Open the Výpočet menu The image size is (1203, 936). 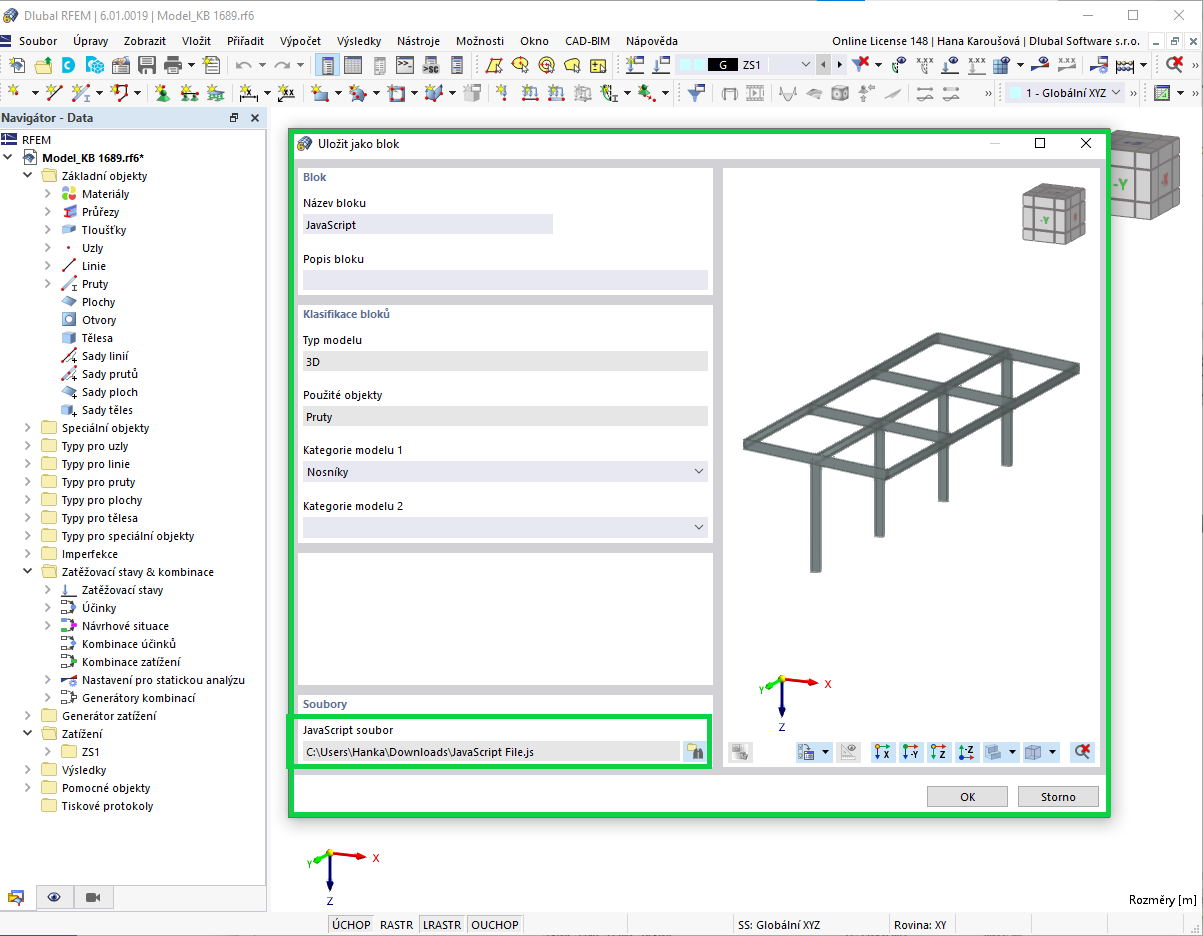pos(300,41)
